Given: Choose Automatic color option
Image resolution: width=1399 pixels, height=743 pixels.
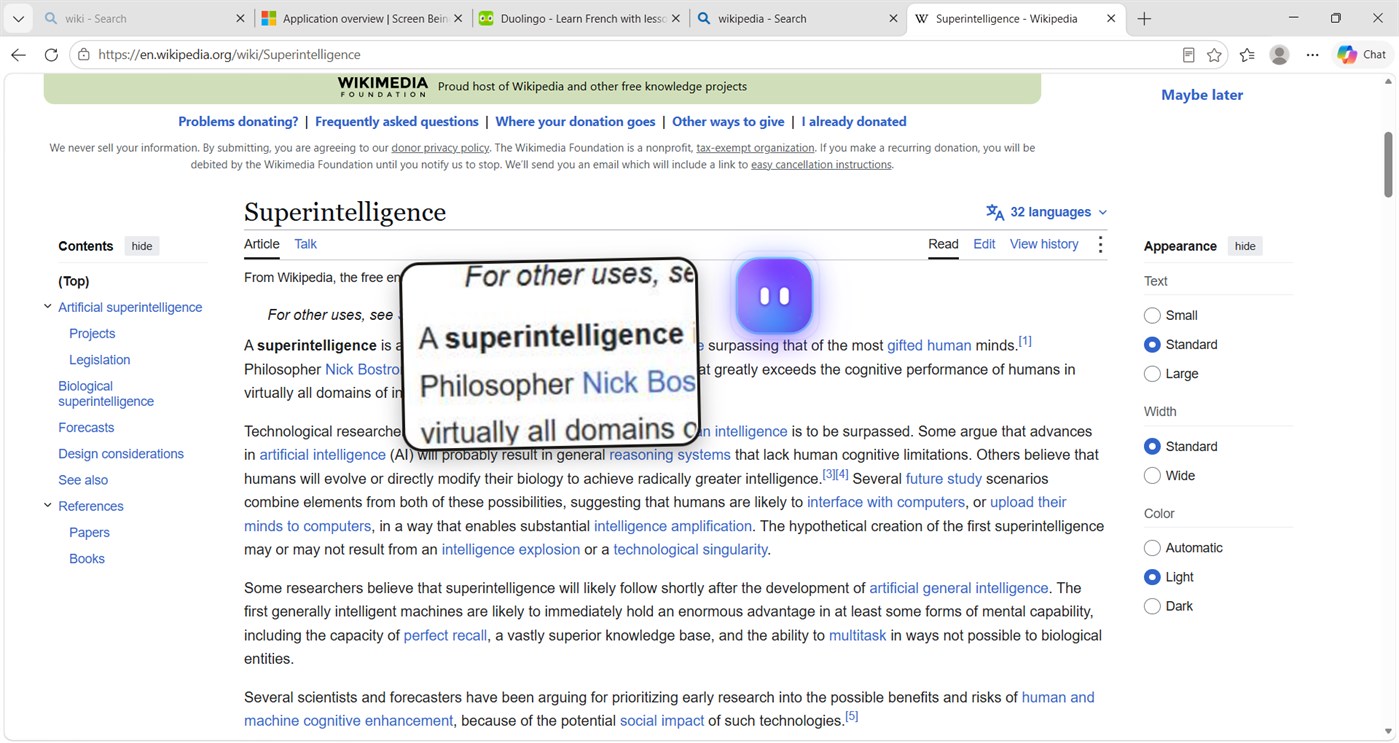Looking at the screenshot, I should (x=1152, y=548).
